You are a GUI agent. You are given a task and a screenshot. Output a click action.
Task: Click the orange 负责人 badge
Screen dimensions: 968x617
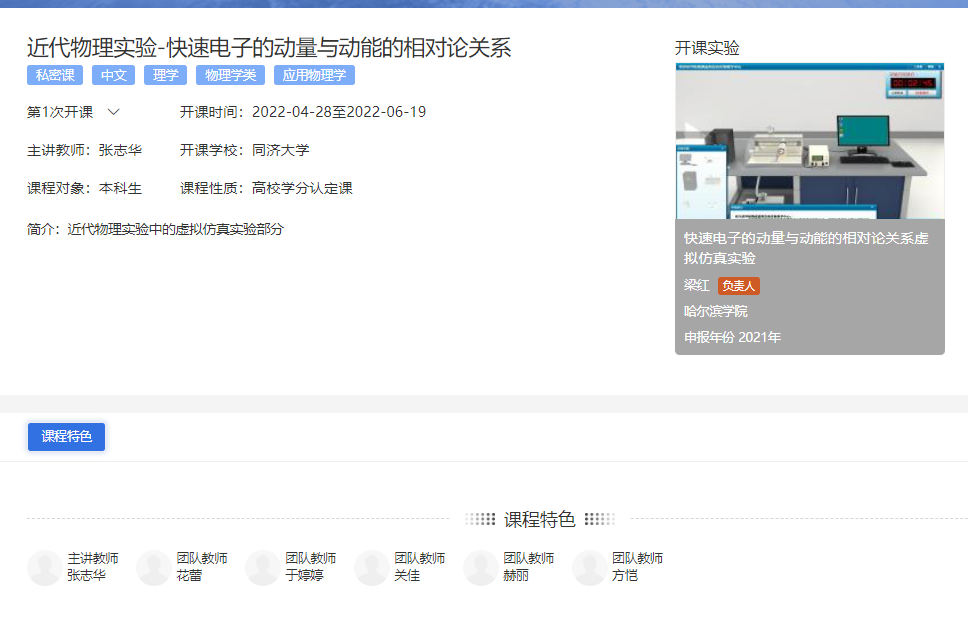[739, 286]
